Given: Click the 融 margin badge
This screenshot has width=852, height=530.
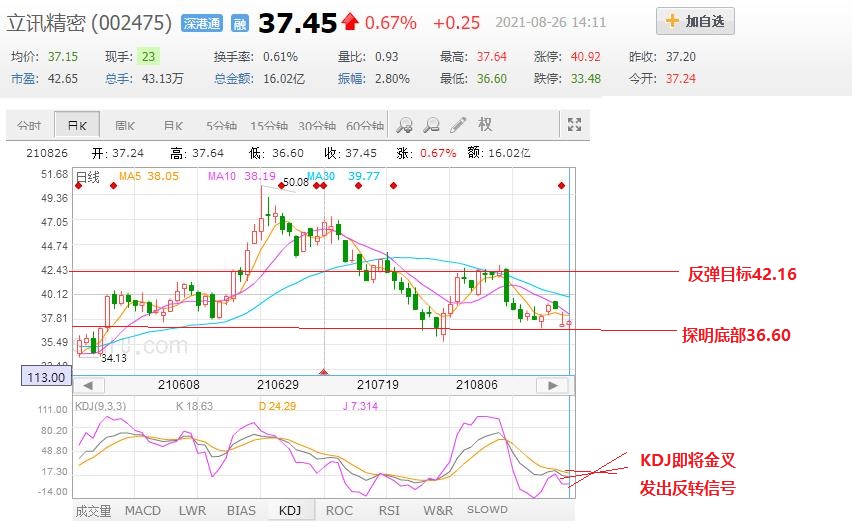Looking at the screenshot, I should 240,23.
